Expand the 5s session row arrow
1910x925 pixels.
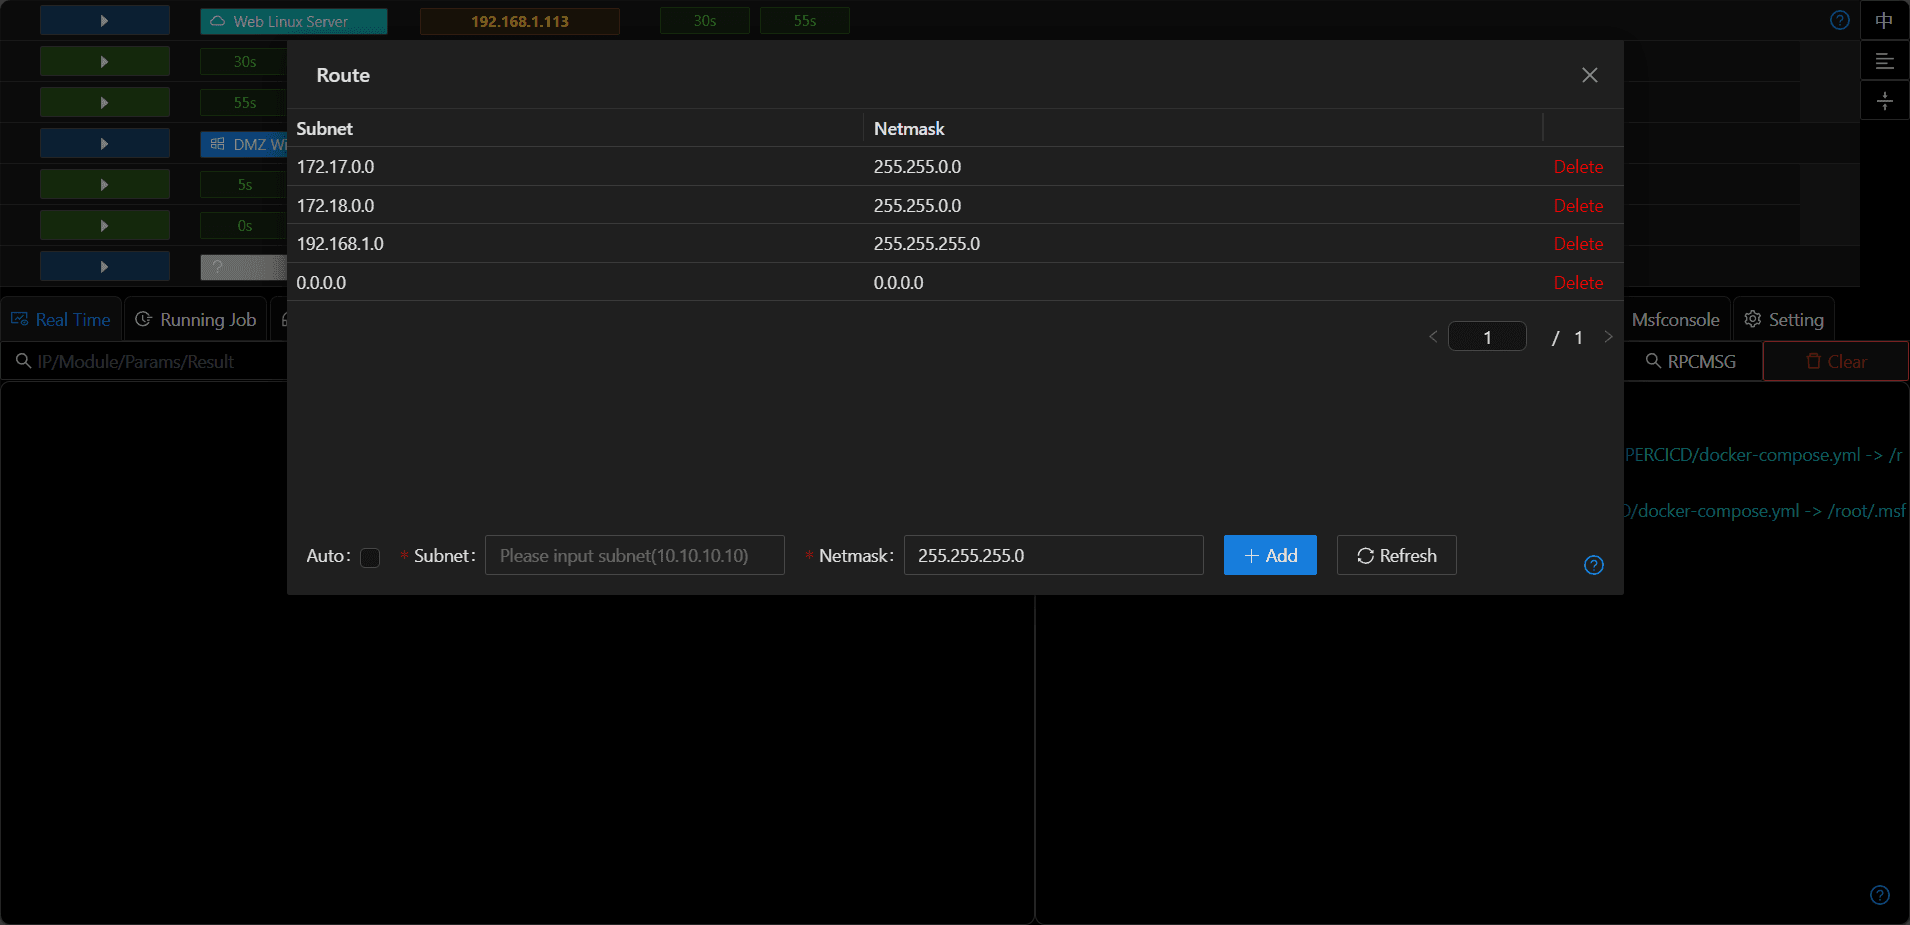[x=104, y=184]
